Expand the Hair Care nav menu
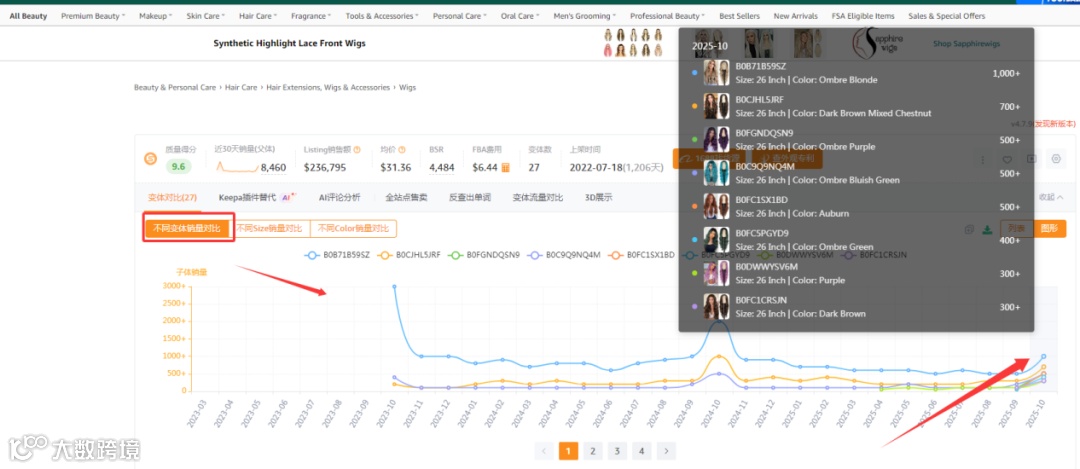 pos(258,16)
